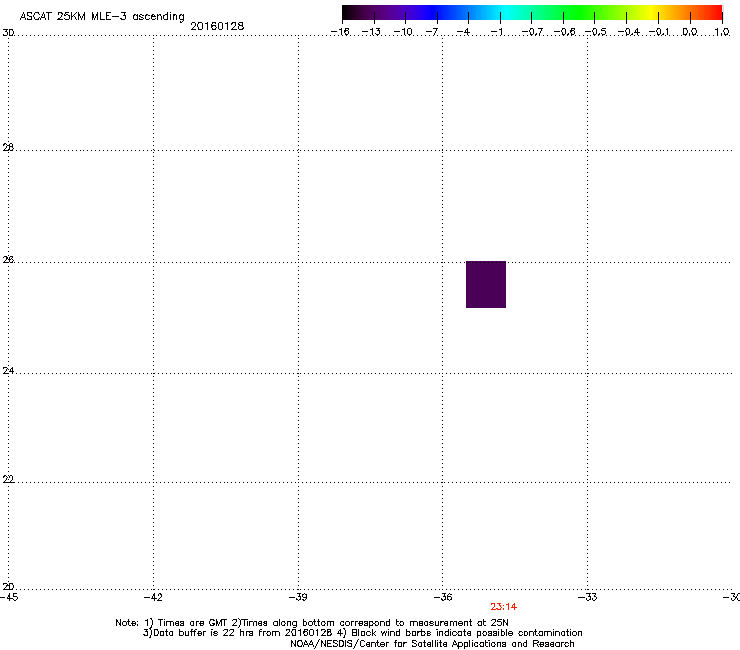Click the latitude label 24
The image size is (740, 650).
pos(8,371)
